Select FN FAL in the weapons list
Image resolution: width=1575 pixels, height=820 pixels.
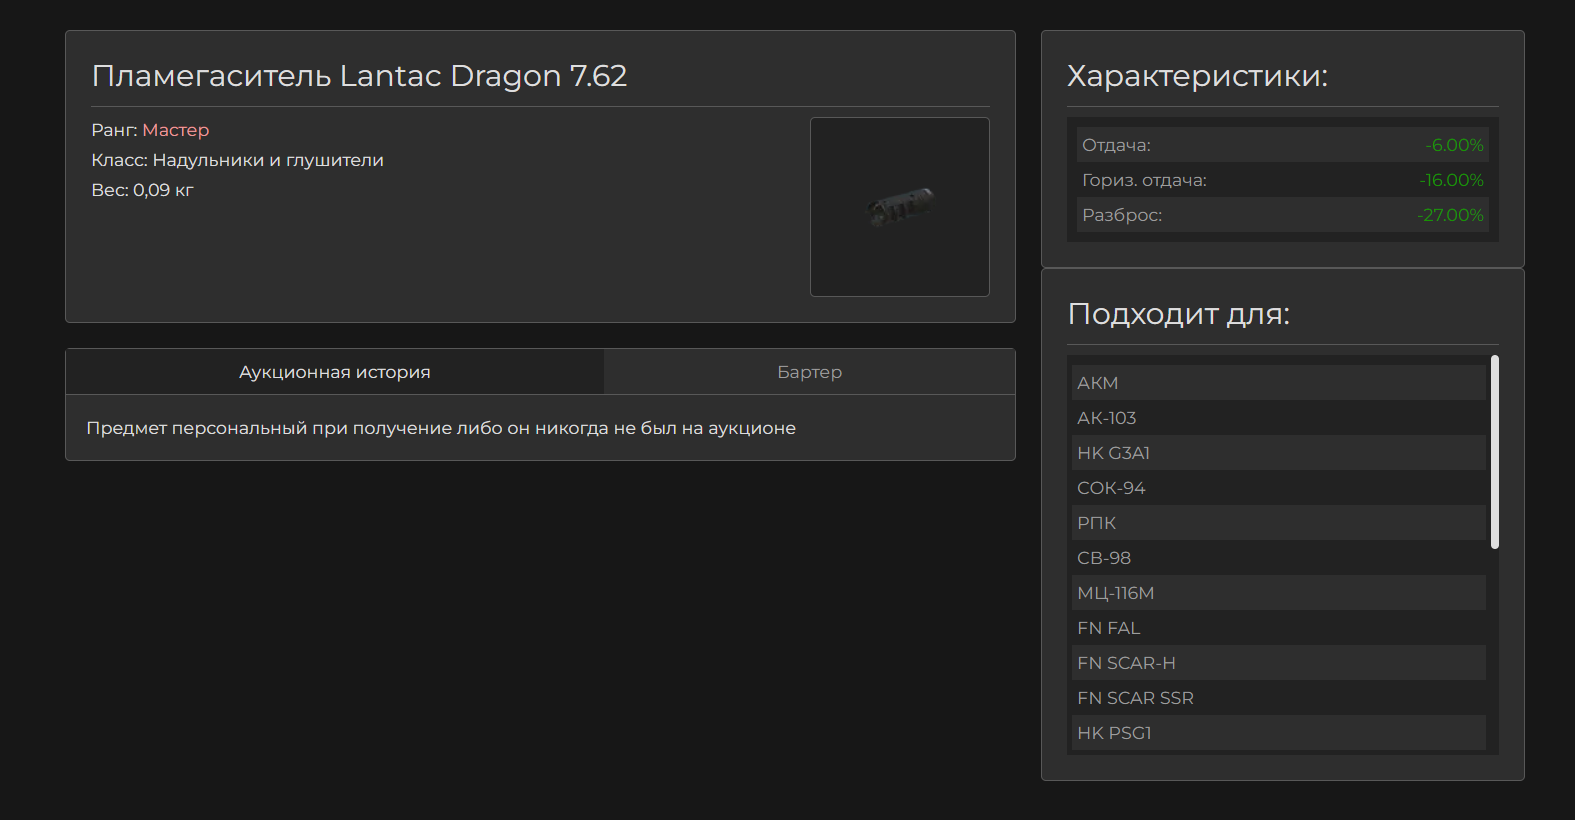pyautogui.click(x=1279, y=628)
